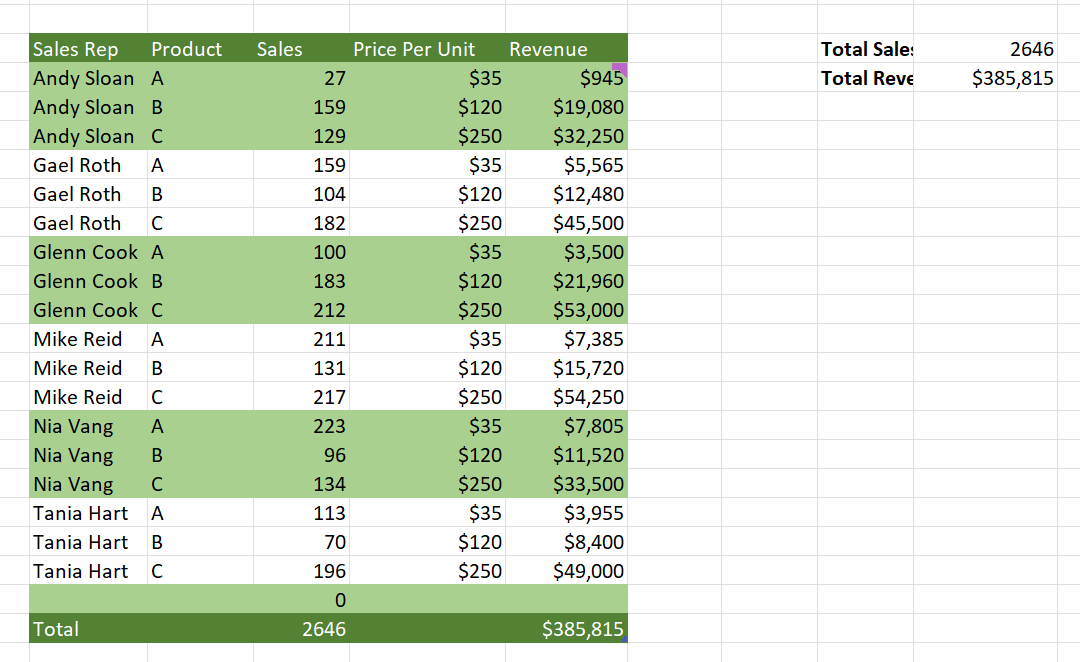
Task: Click the Total Revenue $385,815 summary cell
Action: pos(985,78)
